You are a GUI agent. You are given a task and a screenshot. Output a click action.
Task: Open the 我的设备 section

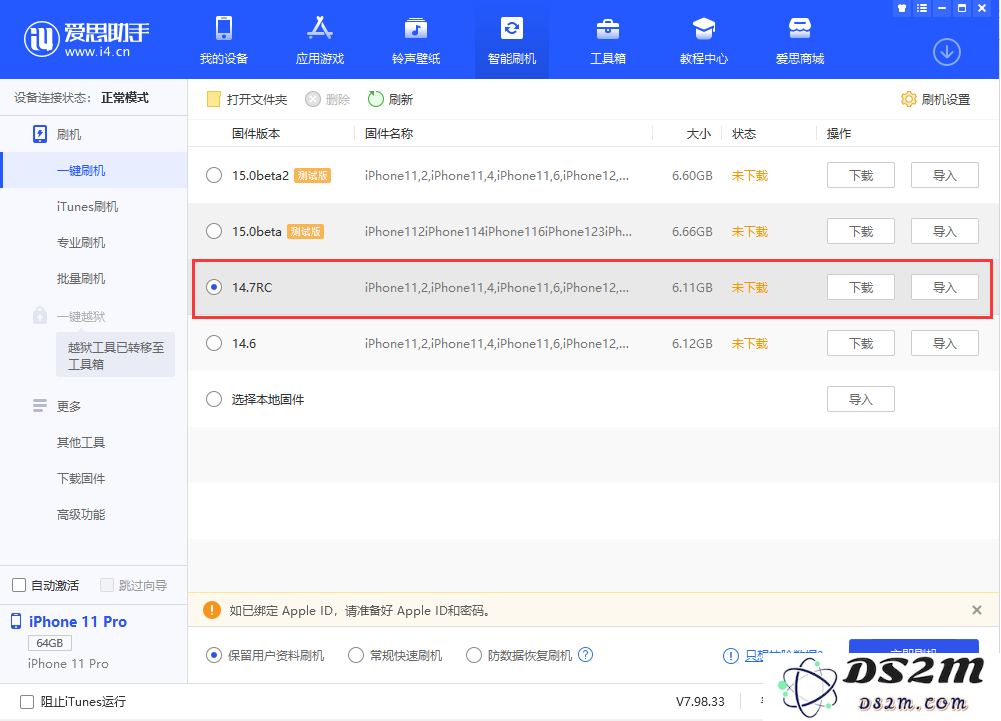223,40
